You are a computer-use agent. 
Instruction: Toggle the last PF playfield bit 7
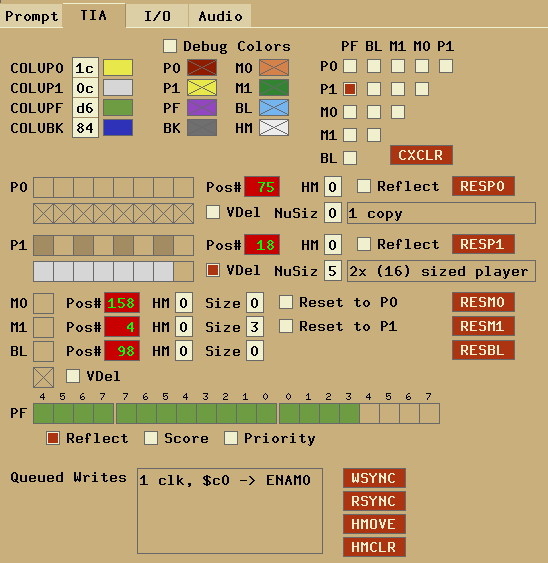(429, 413)
